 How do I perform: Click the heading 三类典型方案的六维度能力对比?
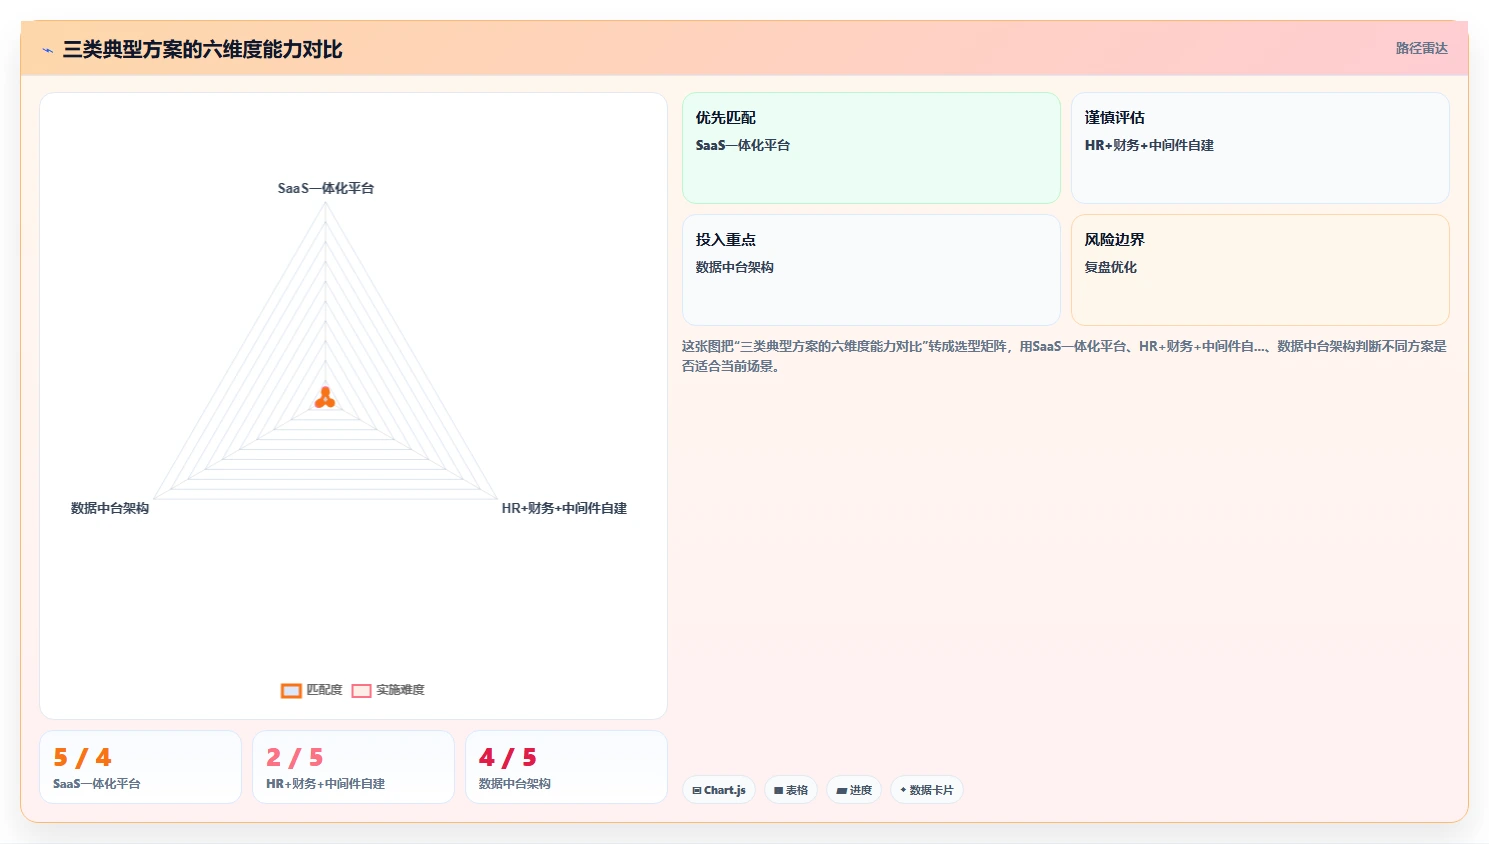tap(203, 50)
